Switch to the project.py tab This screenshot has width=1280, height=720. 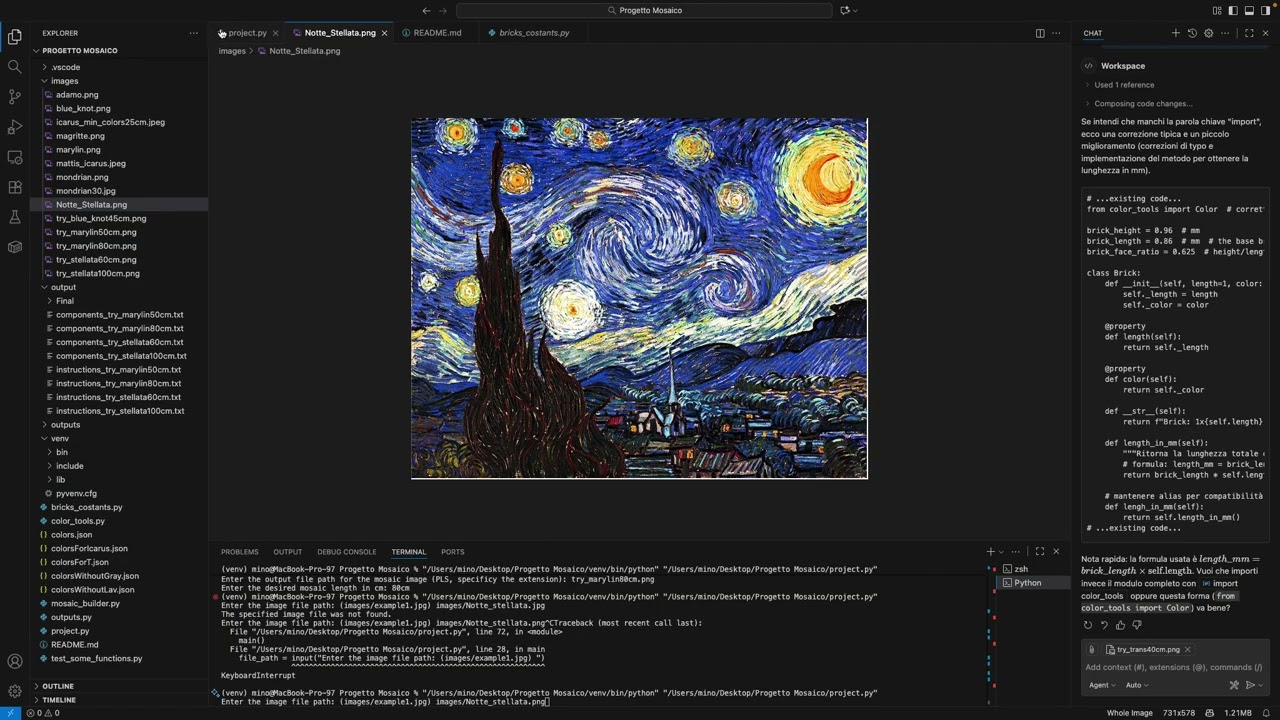(x=247, y=33)
